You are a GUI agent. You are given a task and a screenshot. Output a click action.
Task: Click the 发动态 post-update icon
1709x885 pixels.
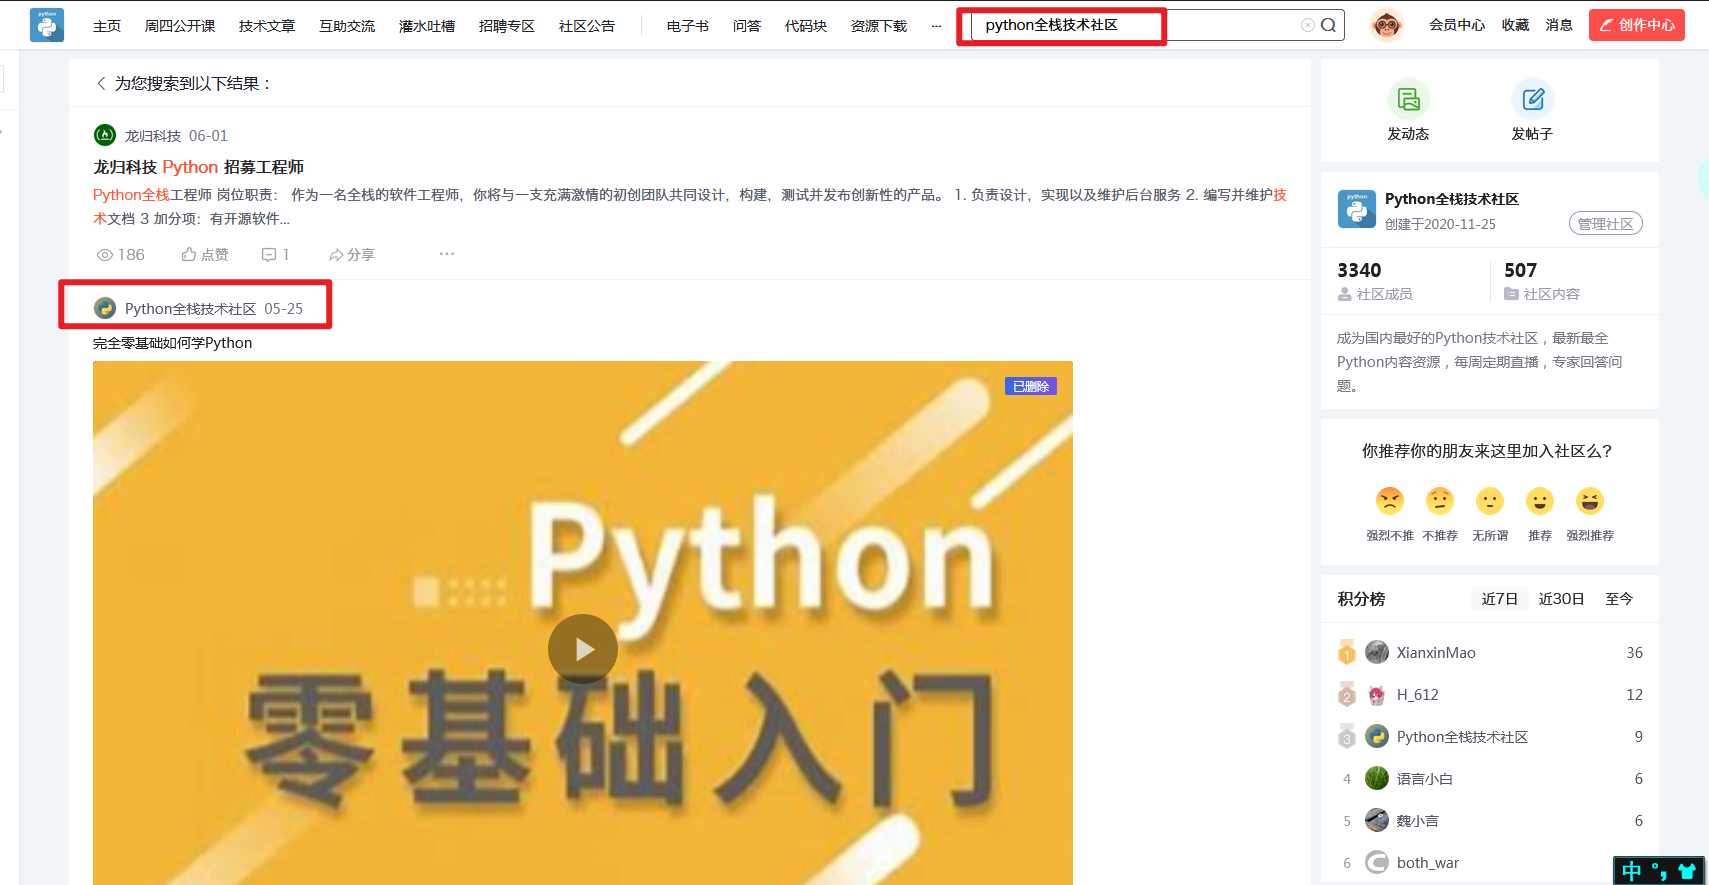(1408, 99)
